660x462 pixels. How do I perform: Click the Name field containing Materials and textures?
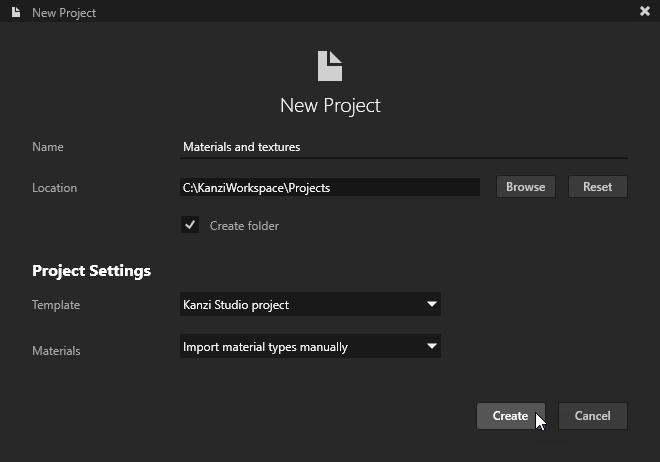click(403, 147)
